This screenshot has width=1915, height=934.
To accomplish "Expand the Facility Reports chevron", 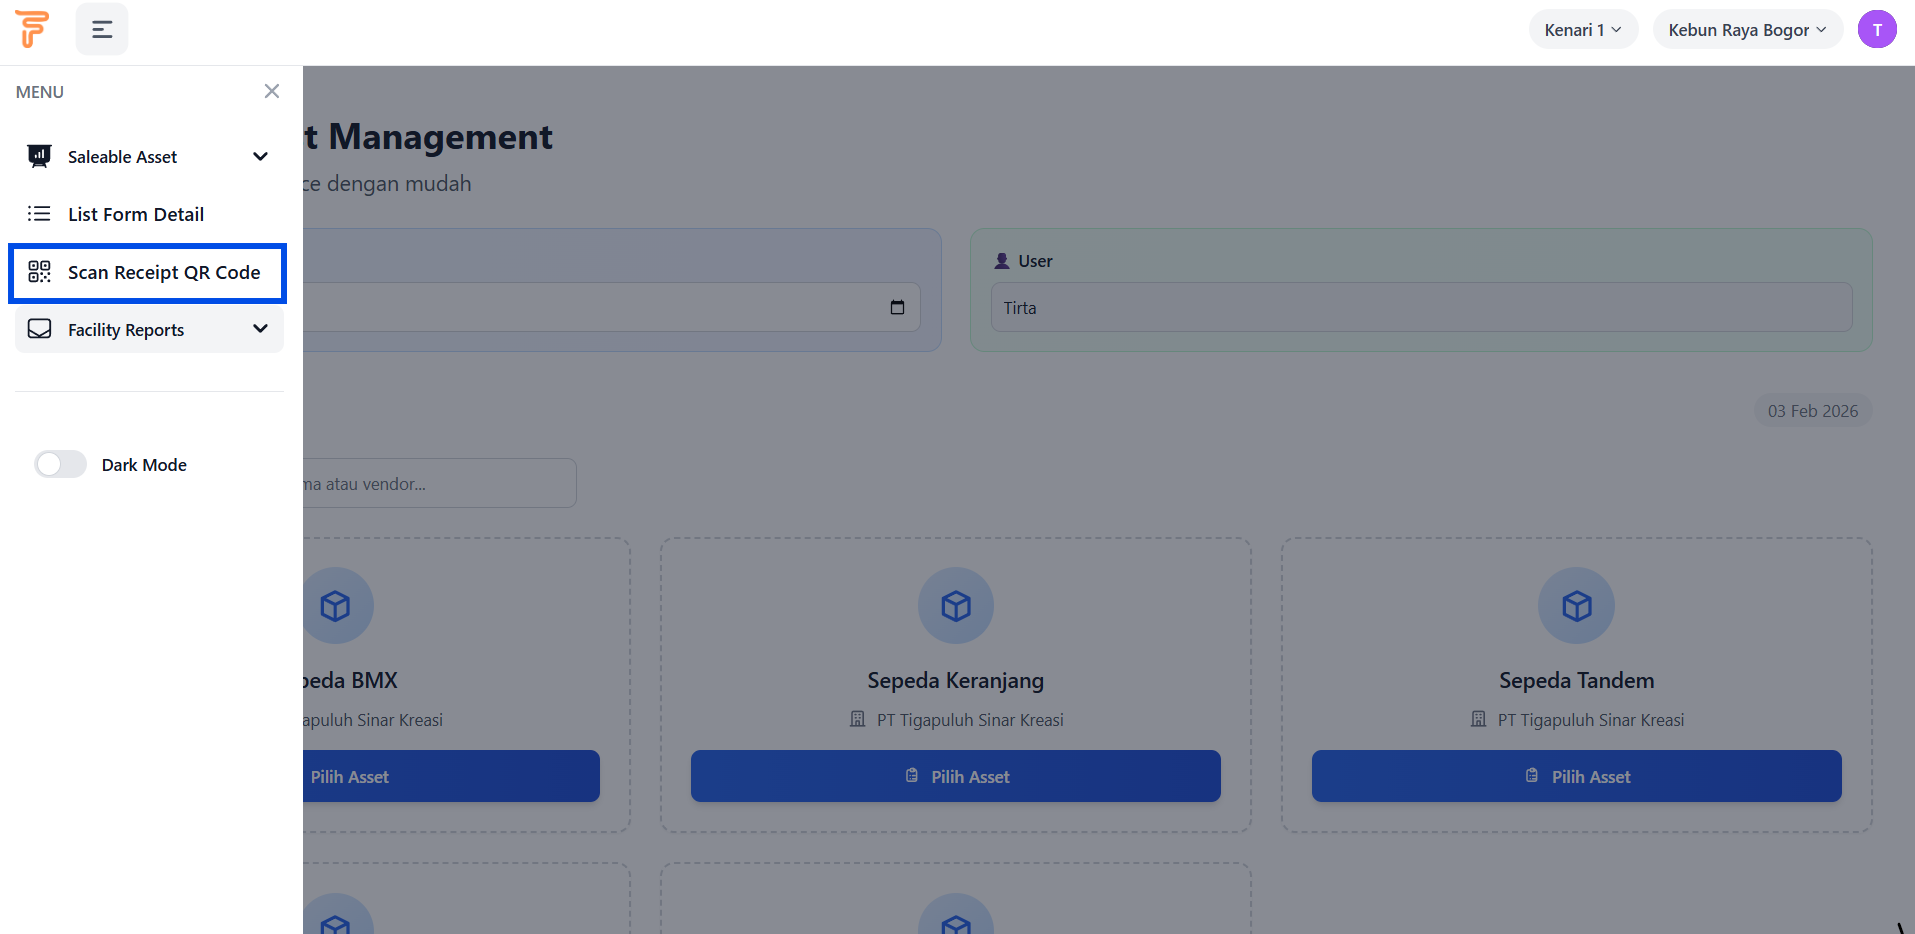I will point(260,329).
